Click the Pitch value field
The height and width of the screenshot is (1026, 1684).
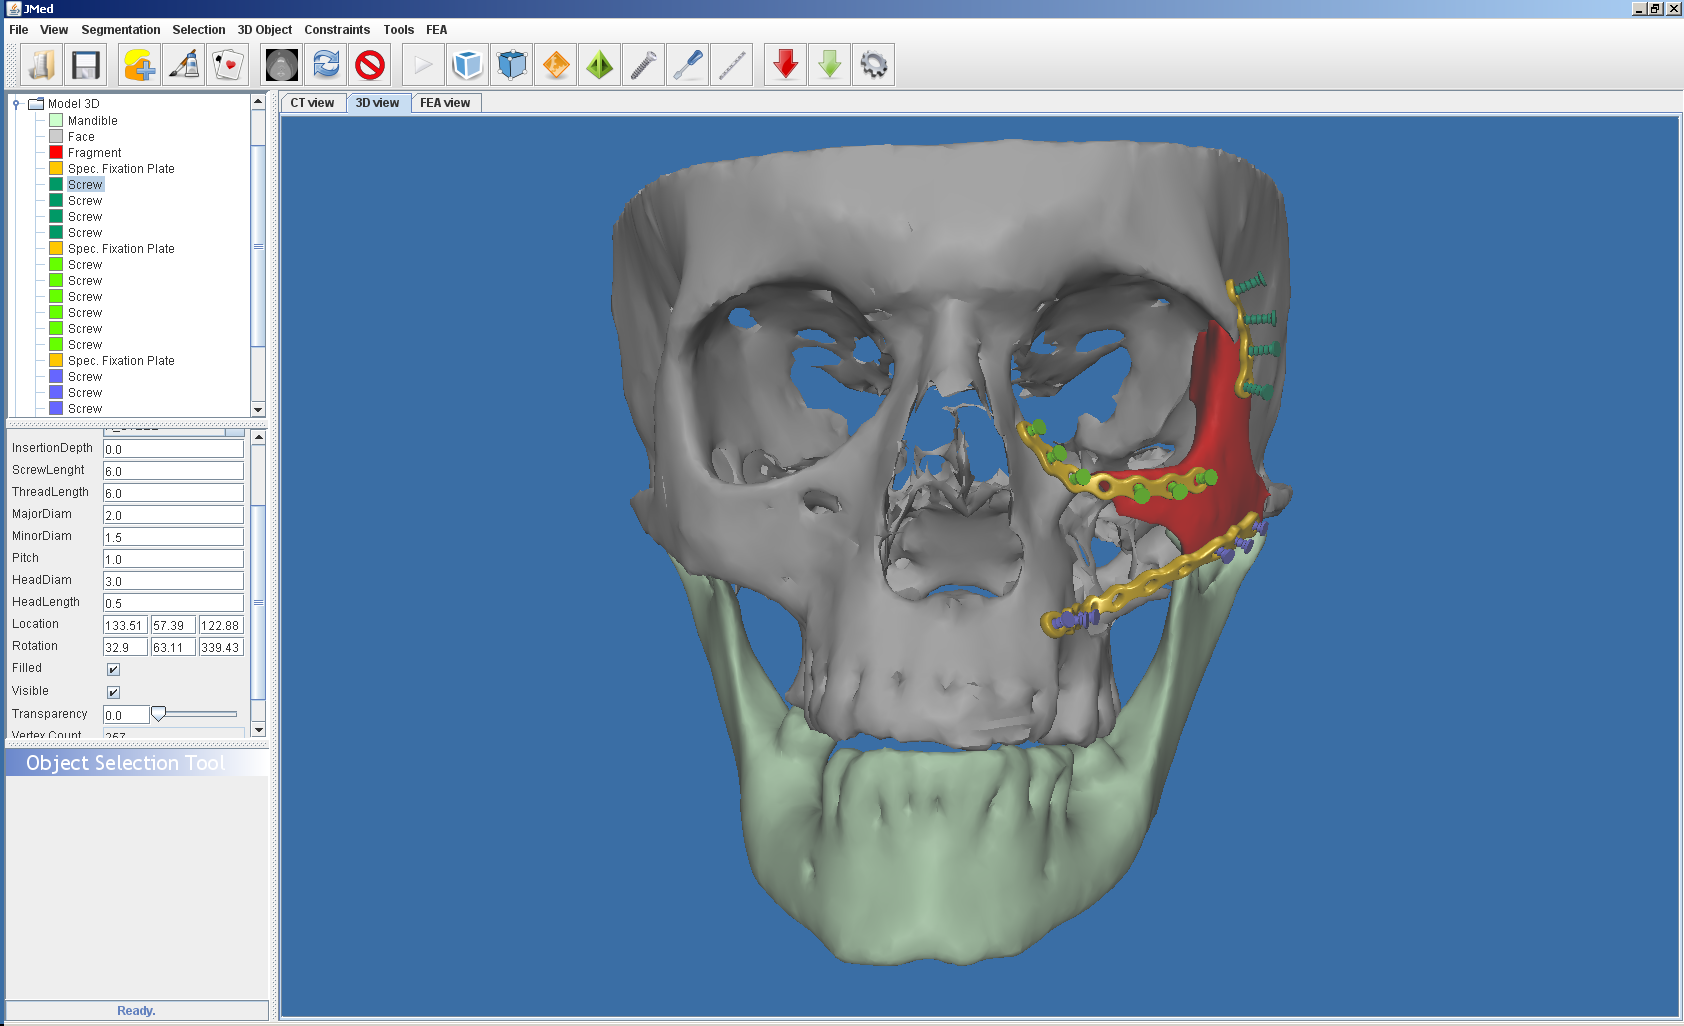(173, 559)
